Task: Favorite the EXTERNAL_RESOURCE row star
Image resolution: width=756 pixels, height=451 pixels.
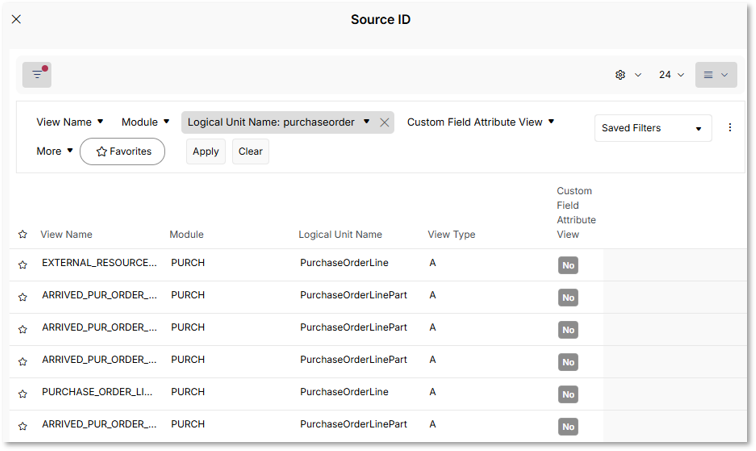Action: (23, 265)
